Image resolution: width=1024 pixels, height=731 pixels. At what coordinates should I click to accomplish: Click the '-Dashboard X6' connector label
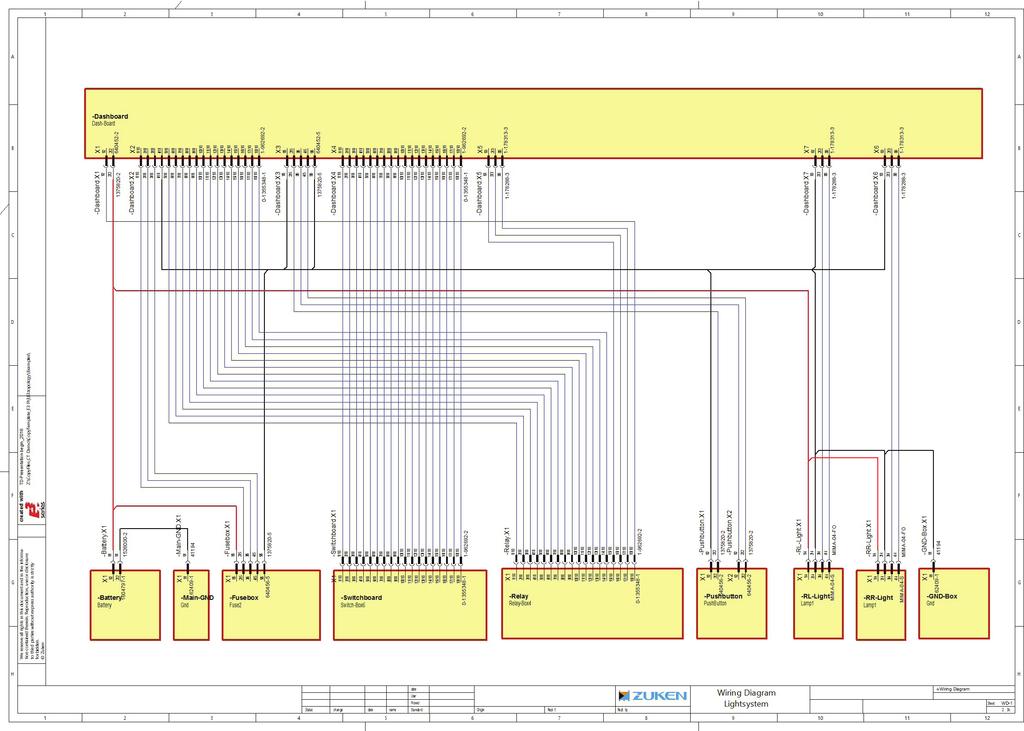tap(876, 193)
